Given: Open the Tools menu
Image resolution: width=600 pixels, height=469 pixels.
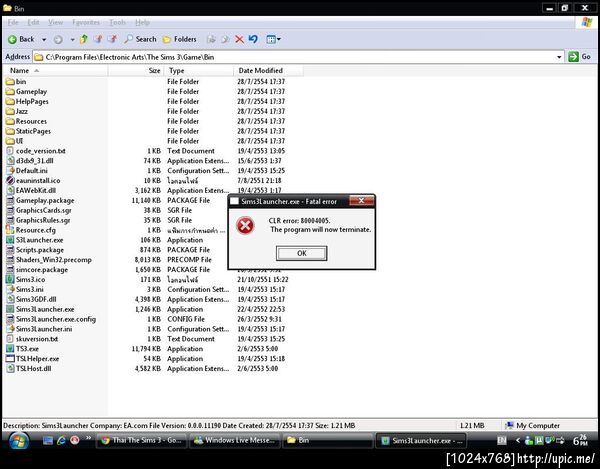Looking at the screenshot, I should click(x=117, y=22).
